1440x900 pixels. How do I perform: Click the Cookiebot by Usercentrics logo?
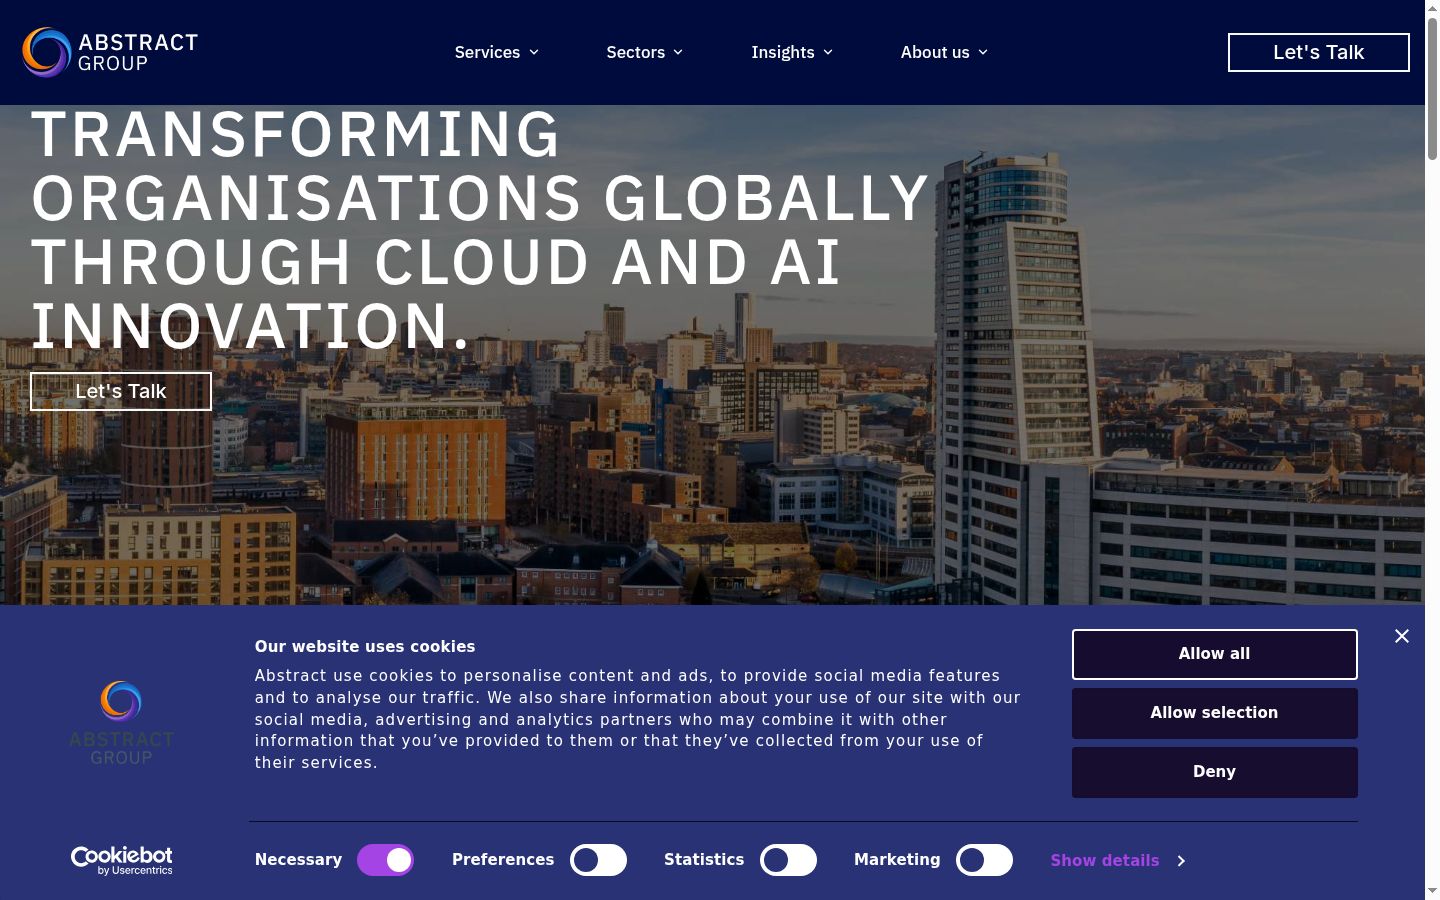[121, 861]
